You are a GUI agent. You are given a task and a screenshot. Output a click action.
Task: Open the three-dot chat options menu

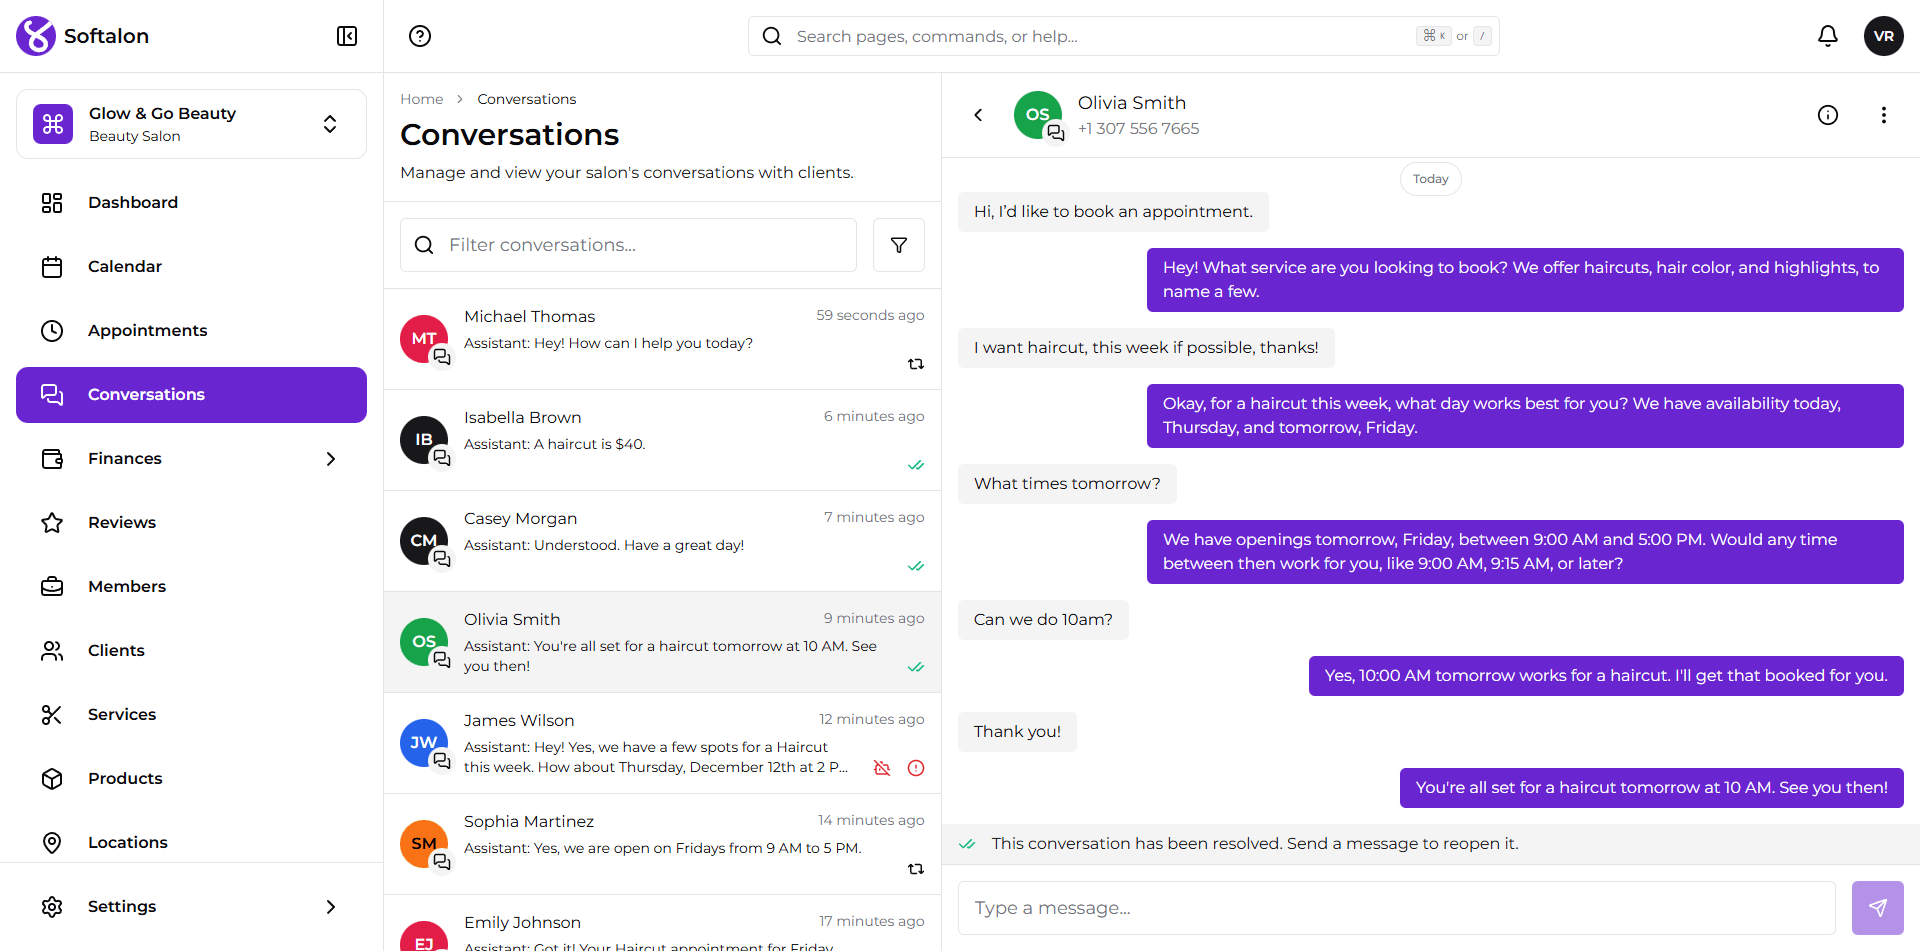[1884, 115]
